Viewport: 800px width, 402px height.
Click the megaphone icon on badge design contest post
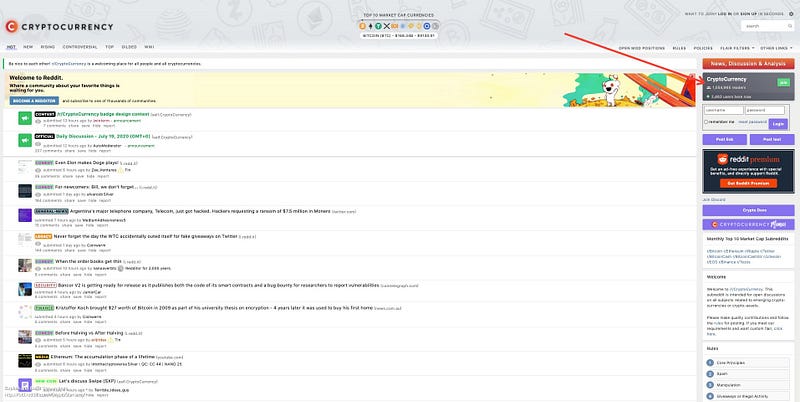[x=25, y=118]
